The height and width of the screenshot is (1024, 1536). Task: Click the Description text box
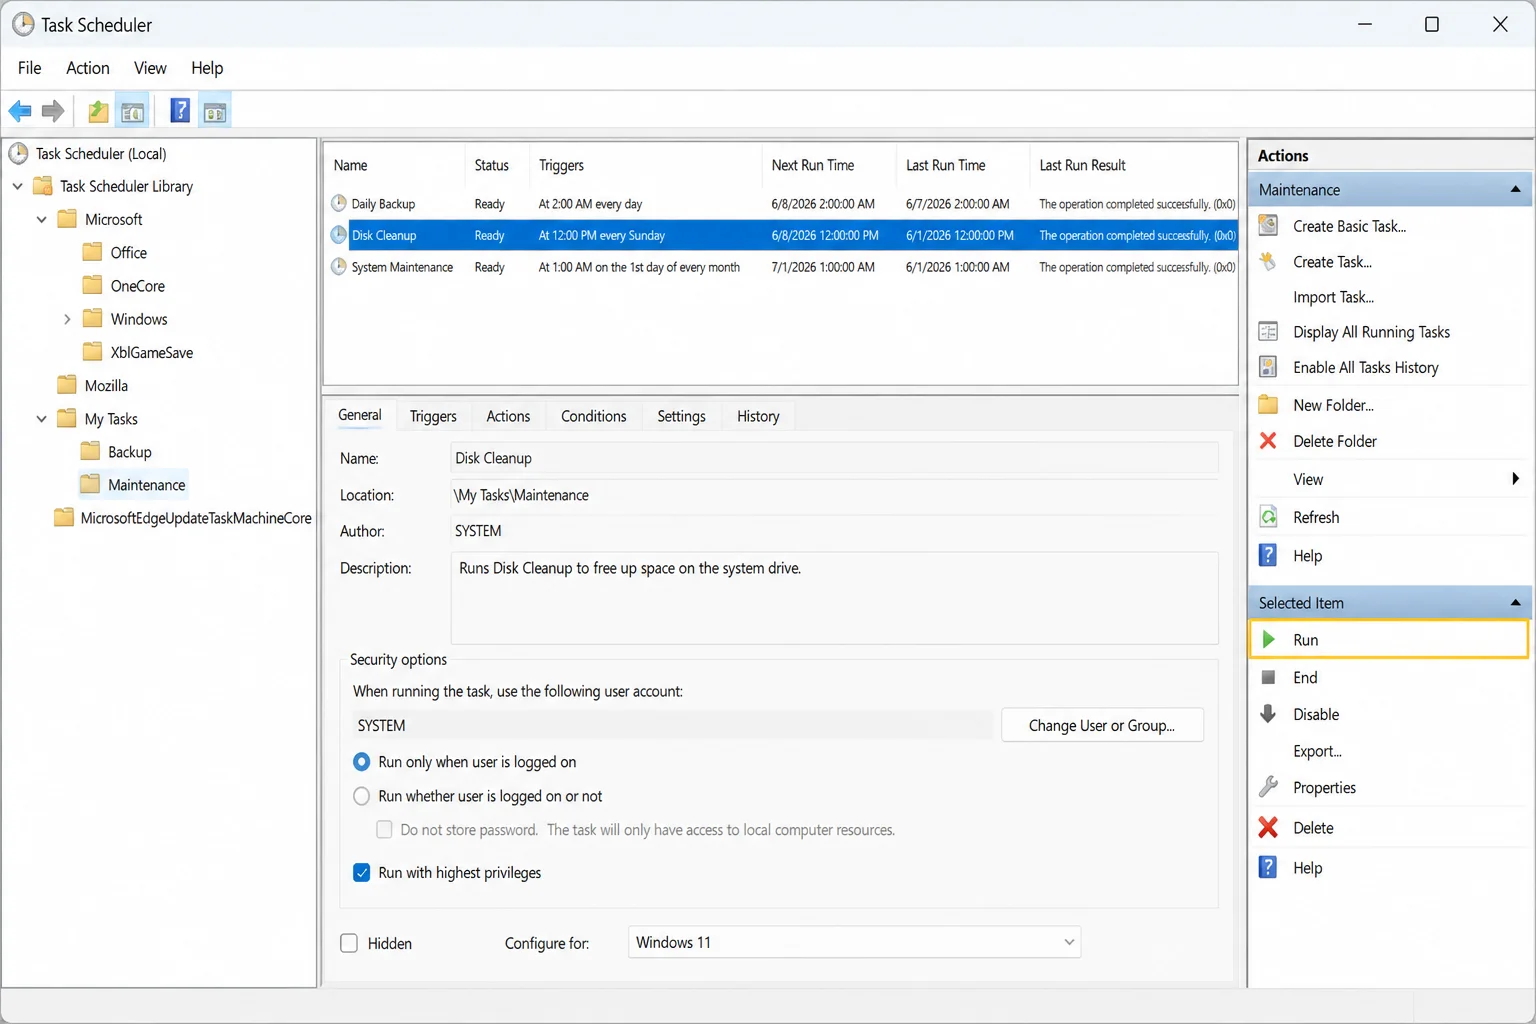click(x=834, y=598)
